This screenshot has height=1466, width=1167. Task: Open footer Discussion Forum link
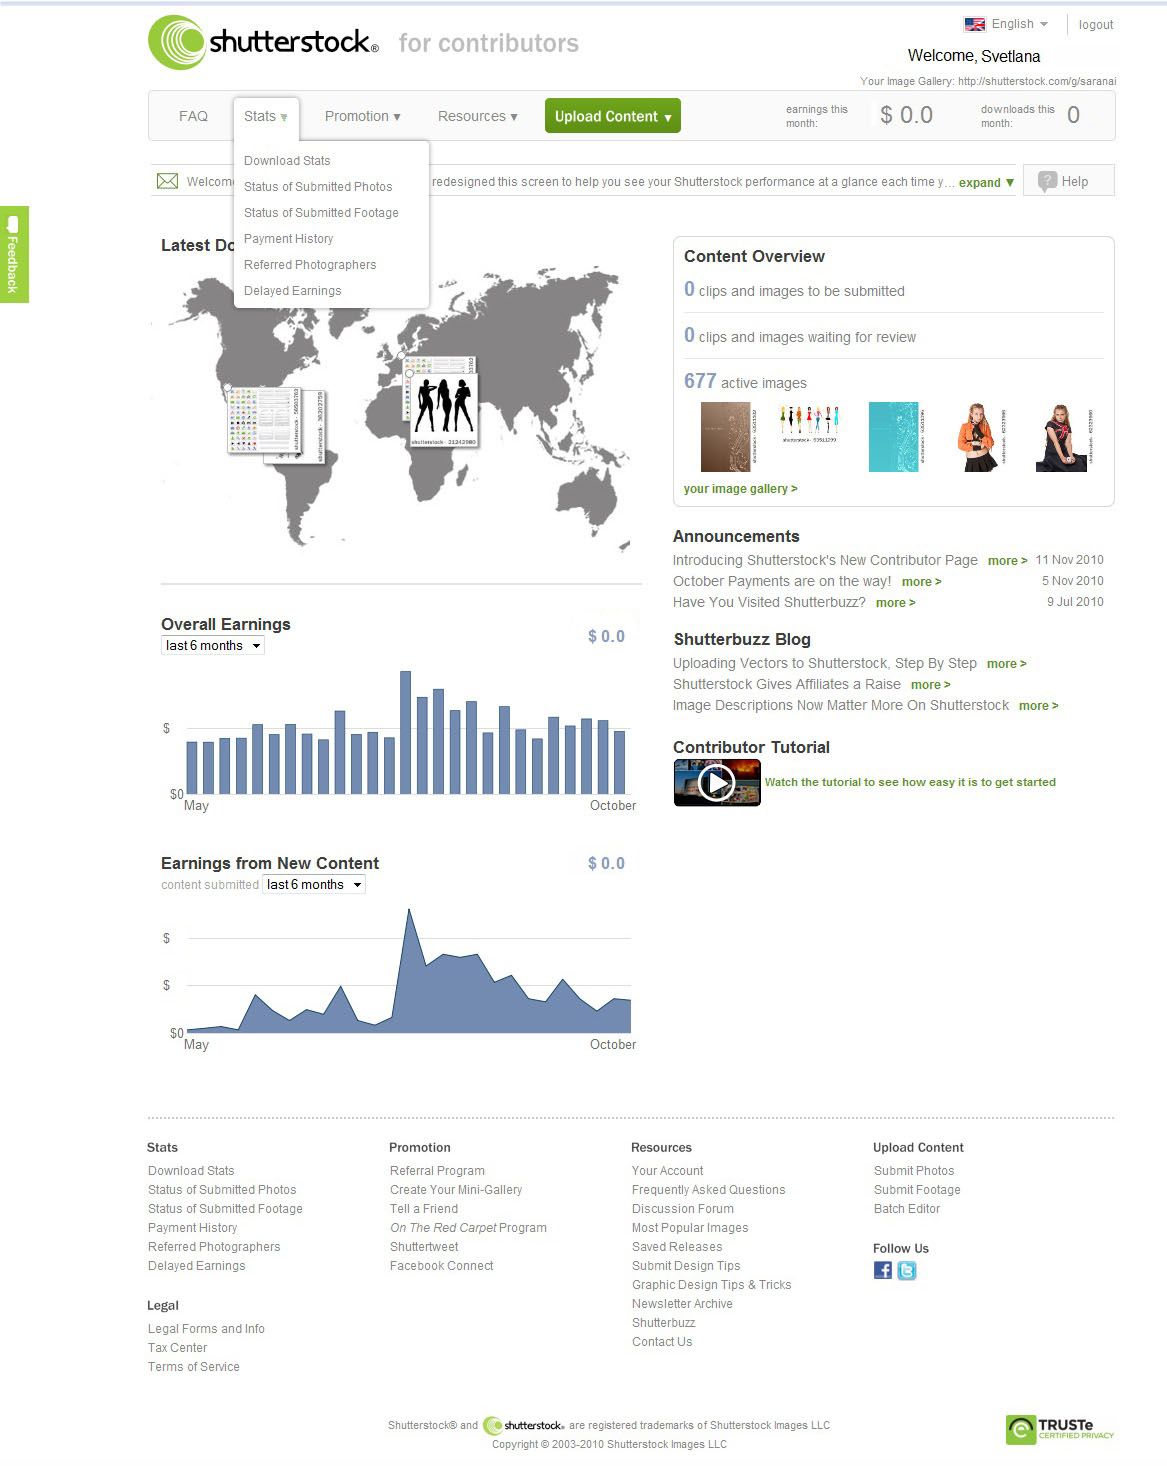[x=682, y=1208]
